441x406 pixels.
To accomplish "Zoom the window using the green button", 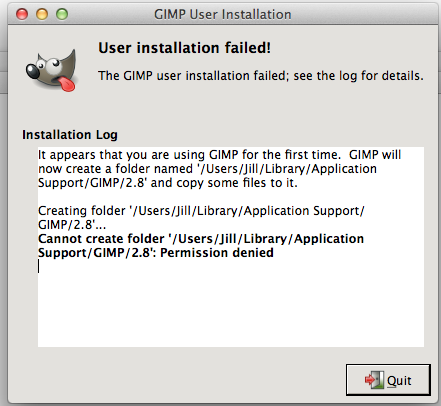I will click(x=62, y=14).
